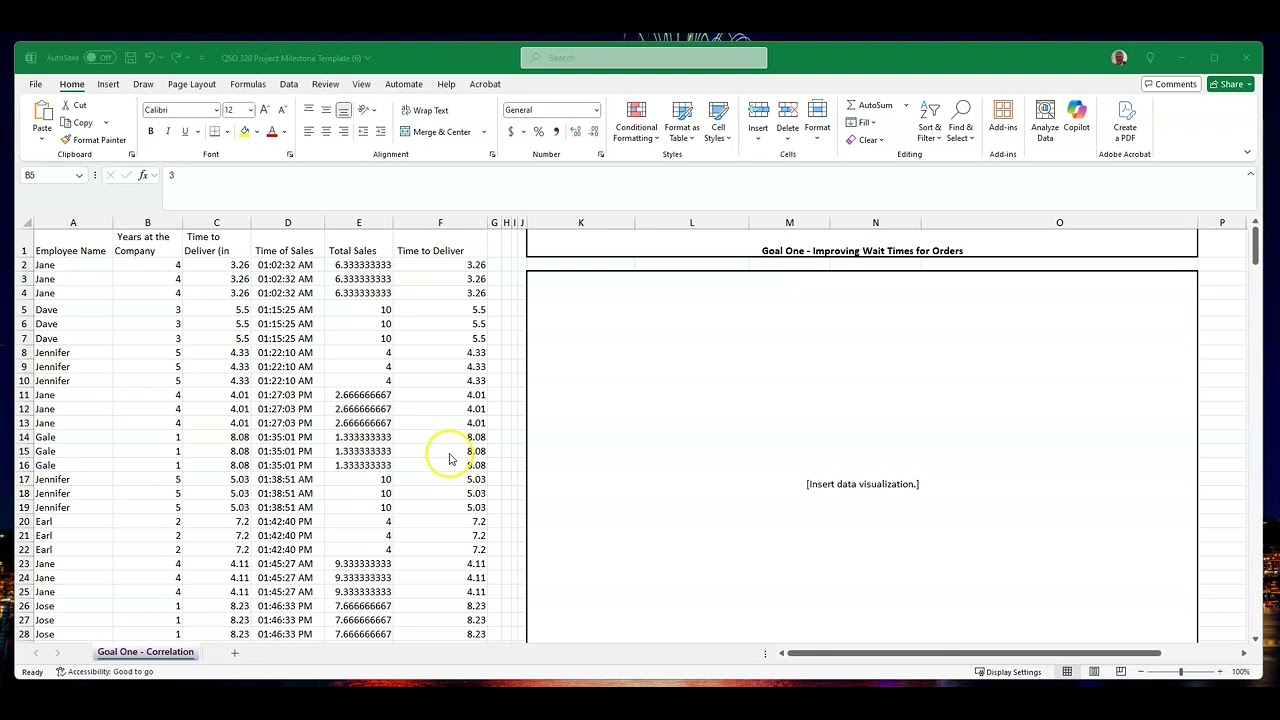Apply the red font color
Viewport: 1280px width, 720px height.
tap(272, 132)
